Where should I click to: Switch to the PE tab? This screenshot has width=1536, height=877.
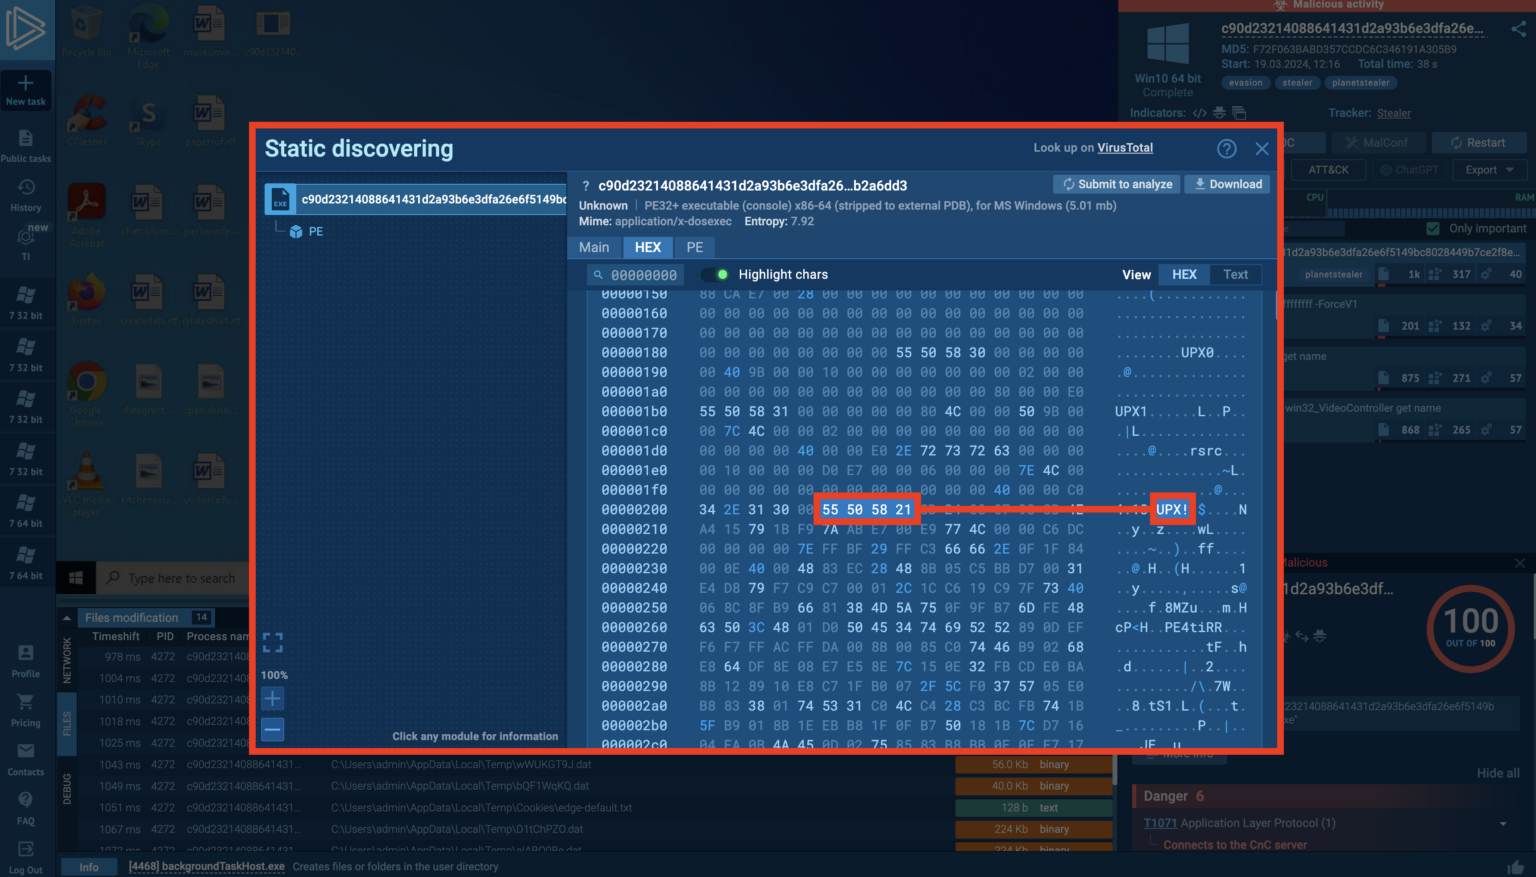[x=694, y=247]
